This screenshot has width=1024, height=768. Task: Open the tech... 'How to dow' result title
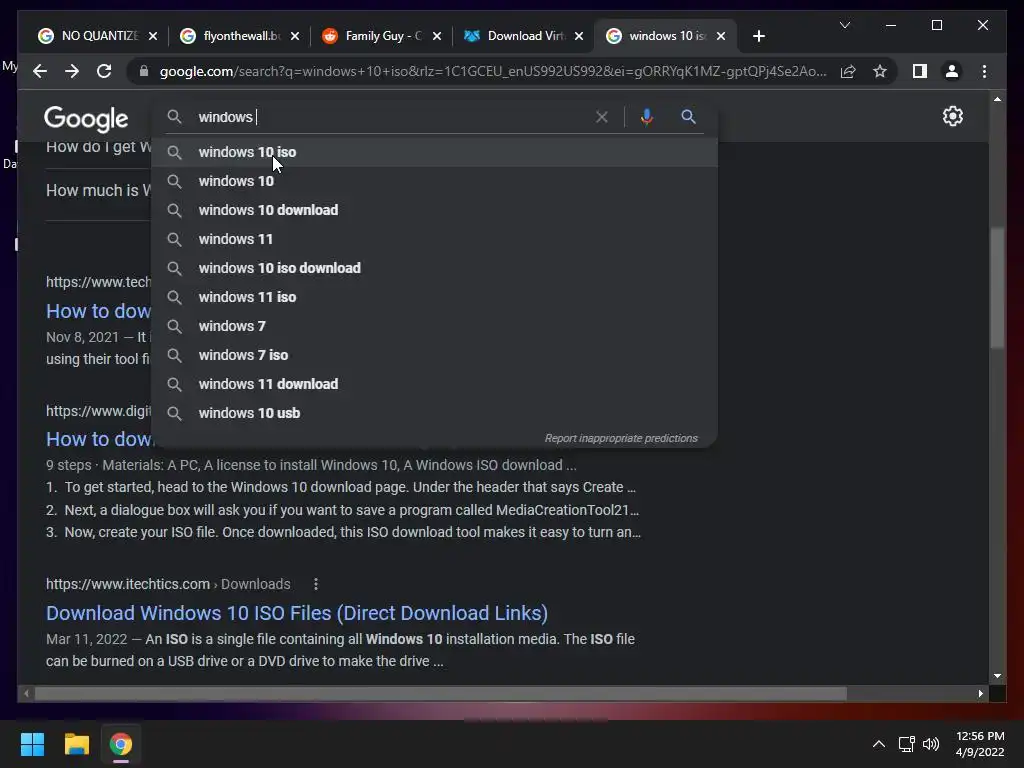(x=99, y=312)
